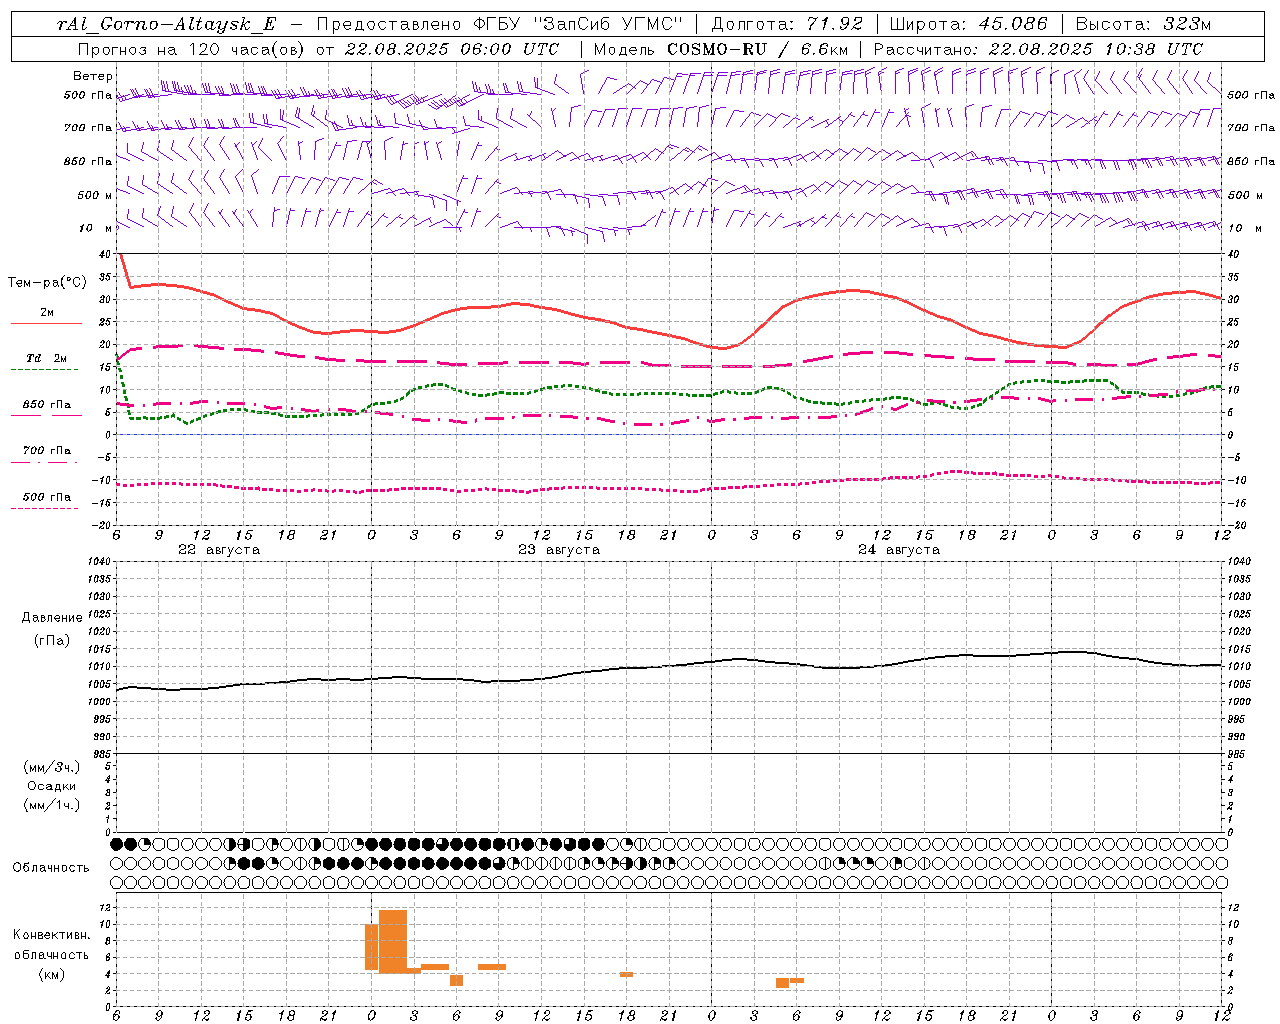Click the Осадки panel label
Viewport: 1280px width, 1024px height.
(x=52, y=786)
